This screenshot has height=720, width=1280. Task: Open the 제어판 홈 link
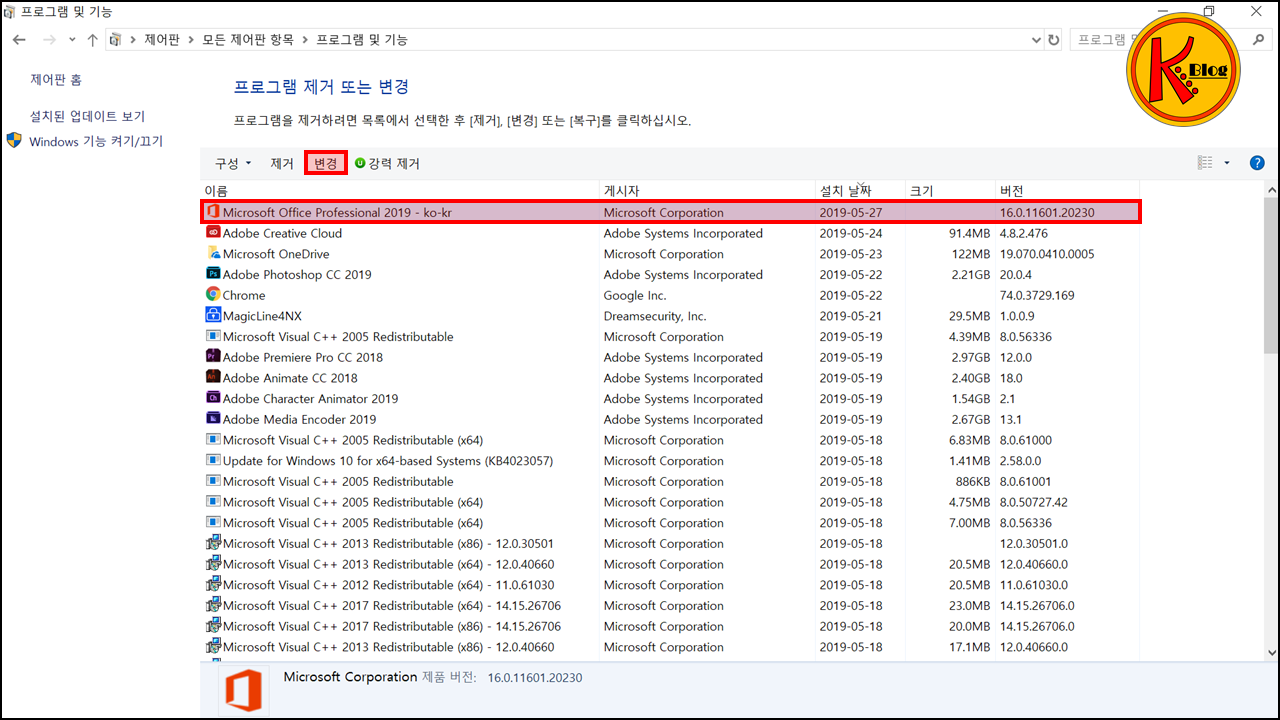click(x=56, y=80)
